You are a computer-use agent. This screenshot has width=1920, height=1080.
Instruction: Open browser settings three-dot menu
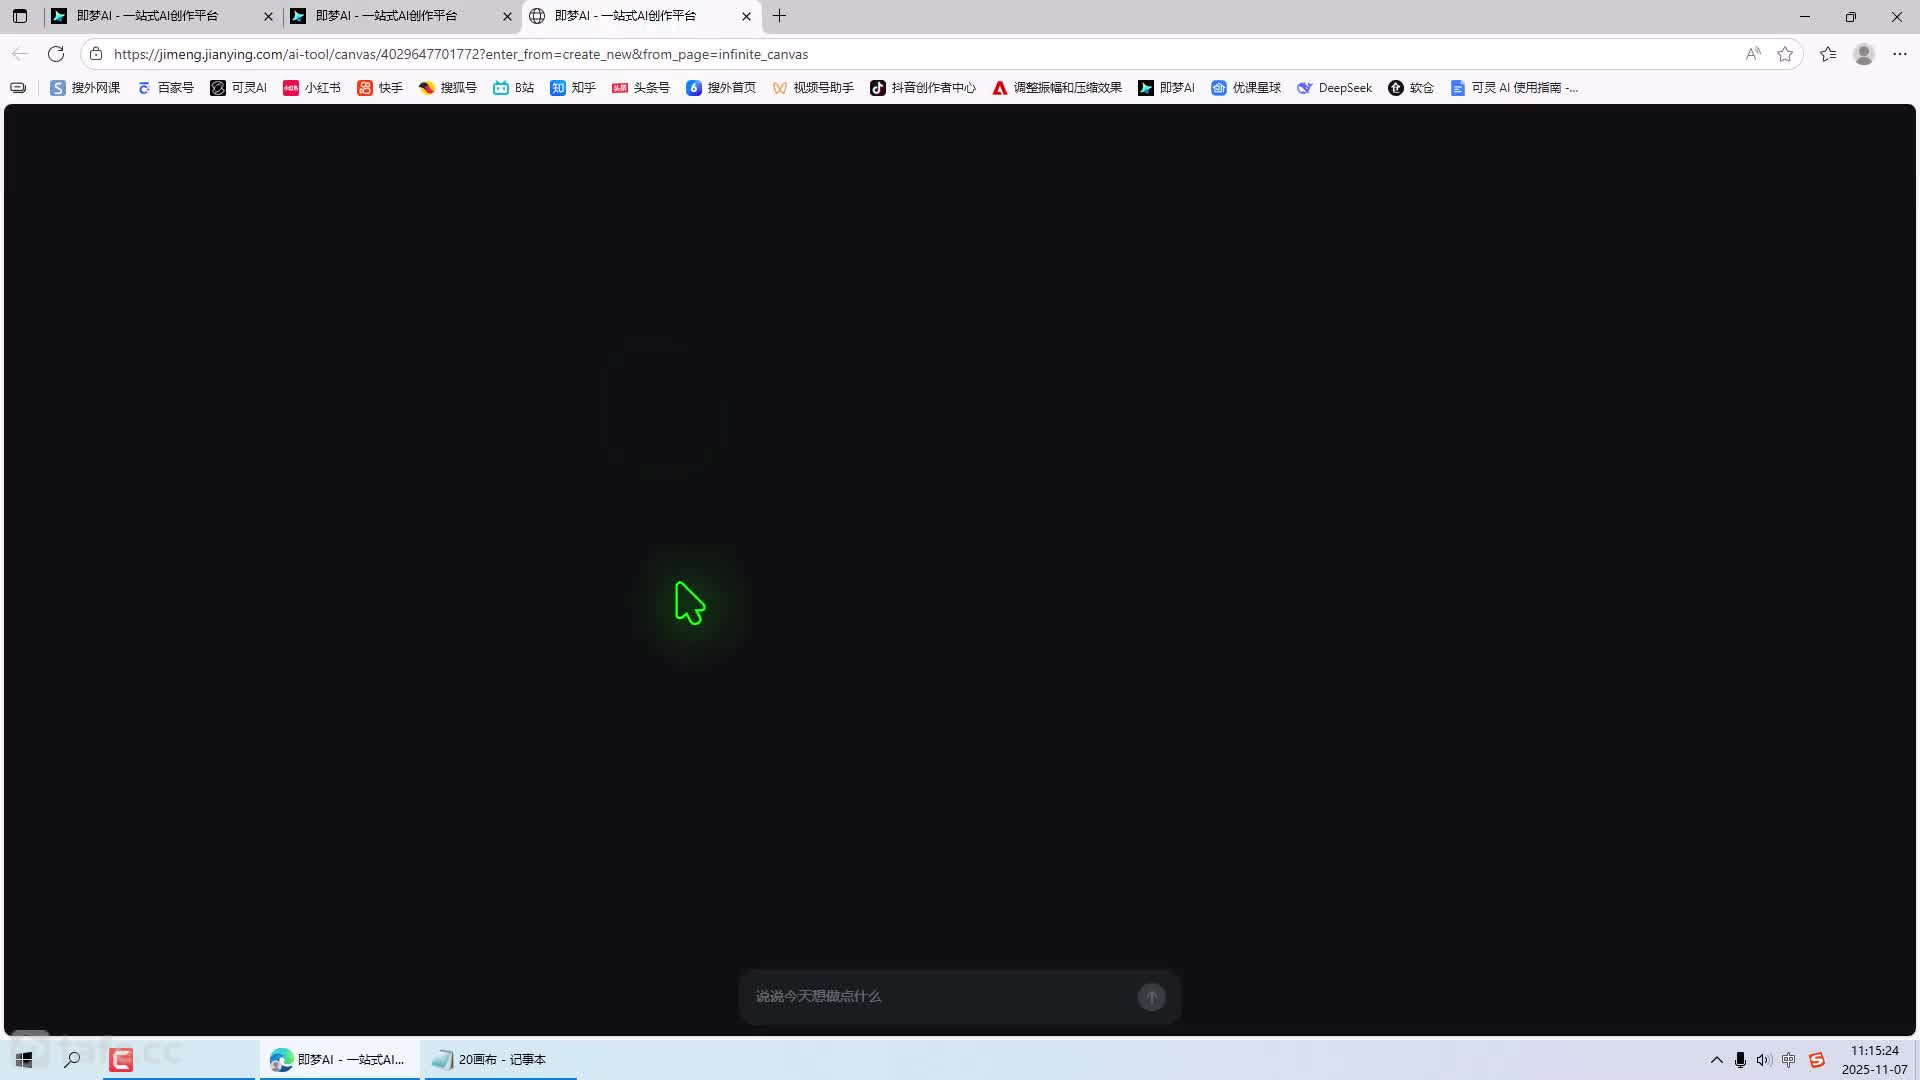point(1900,54)
